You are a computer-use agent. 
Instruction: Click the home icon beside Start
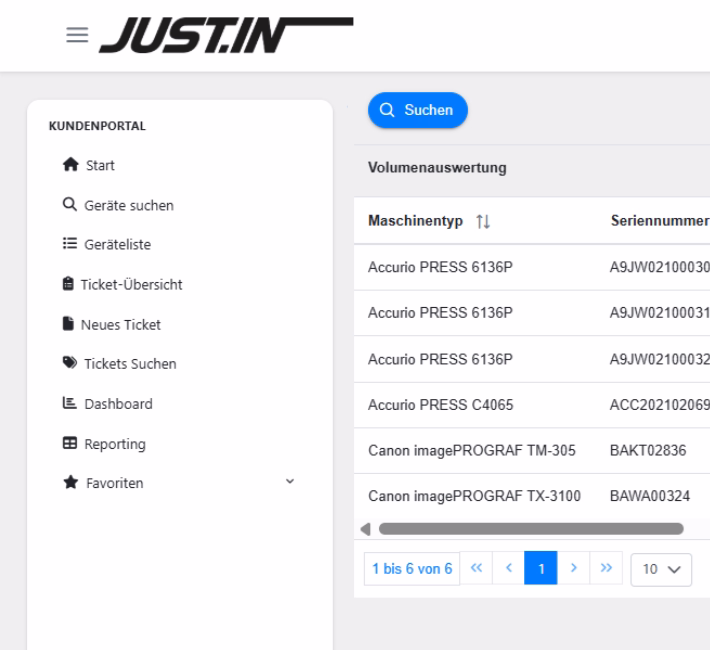(71, 164)
